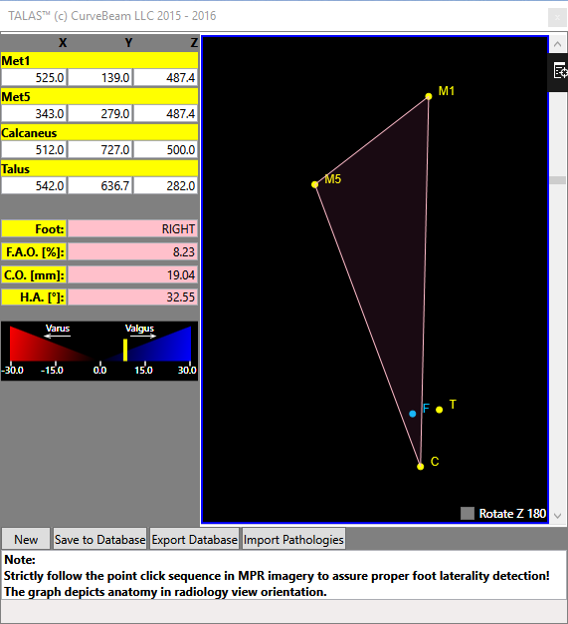
Task: Select the M5 point in the graph
Action: [x=315, y=184]
